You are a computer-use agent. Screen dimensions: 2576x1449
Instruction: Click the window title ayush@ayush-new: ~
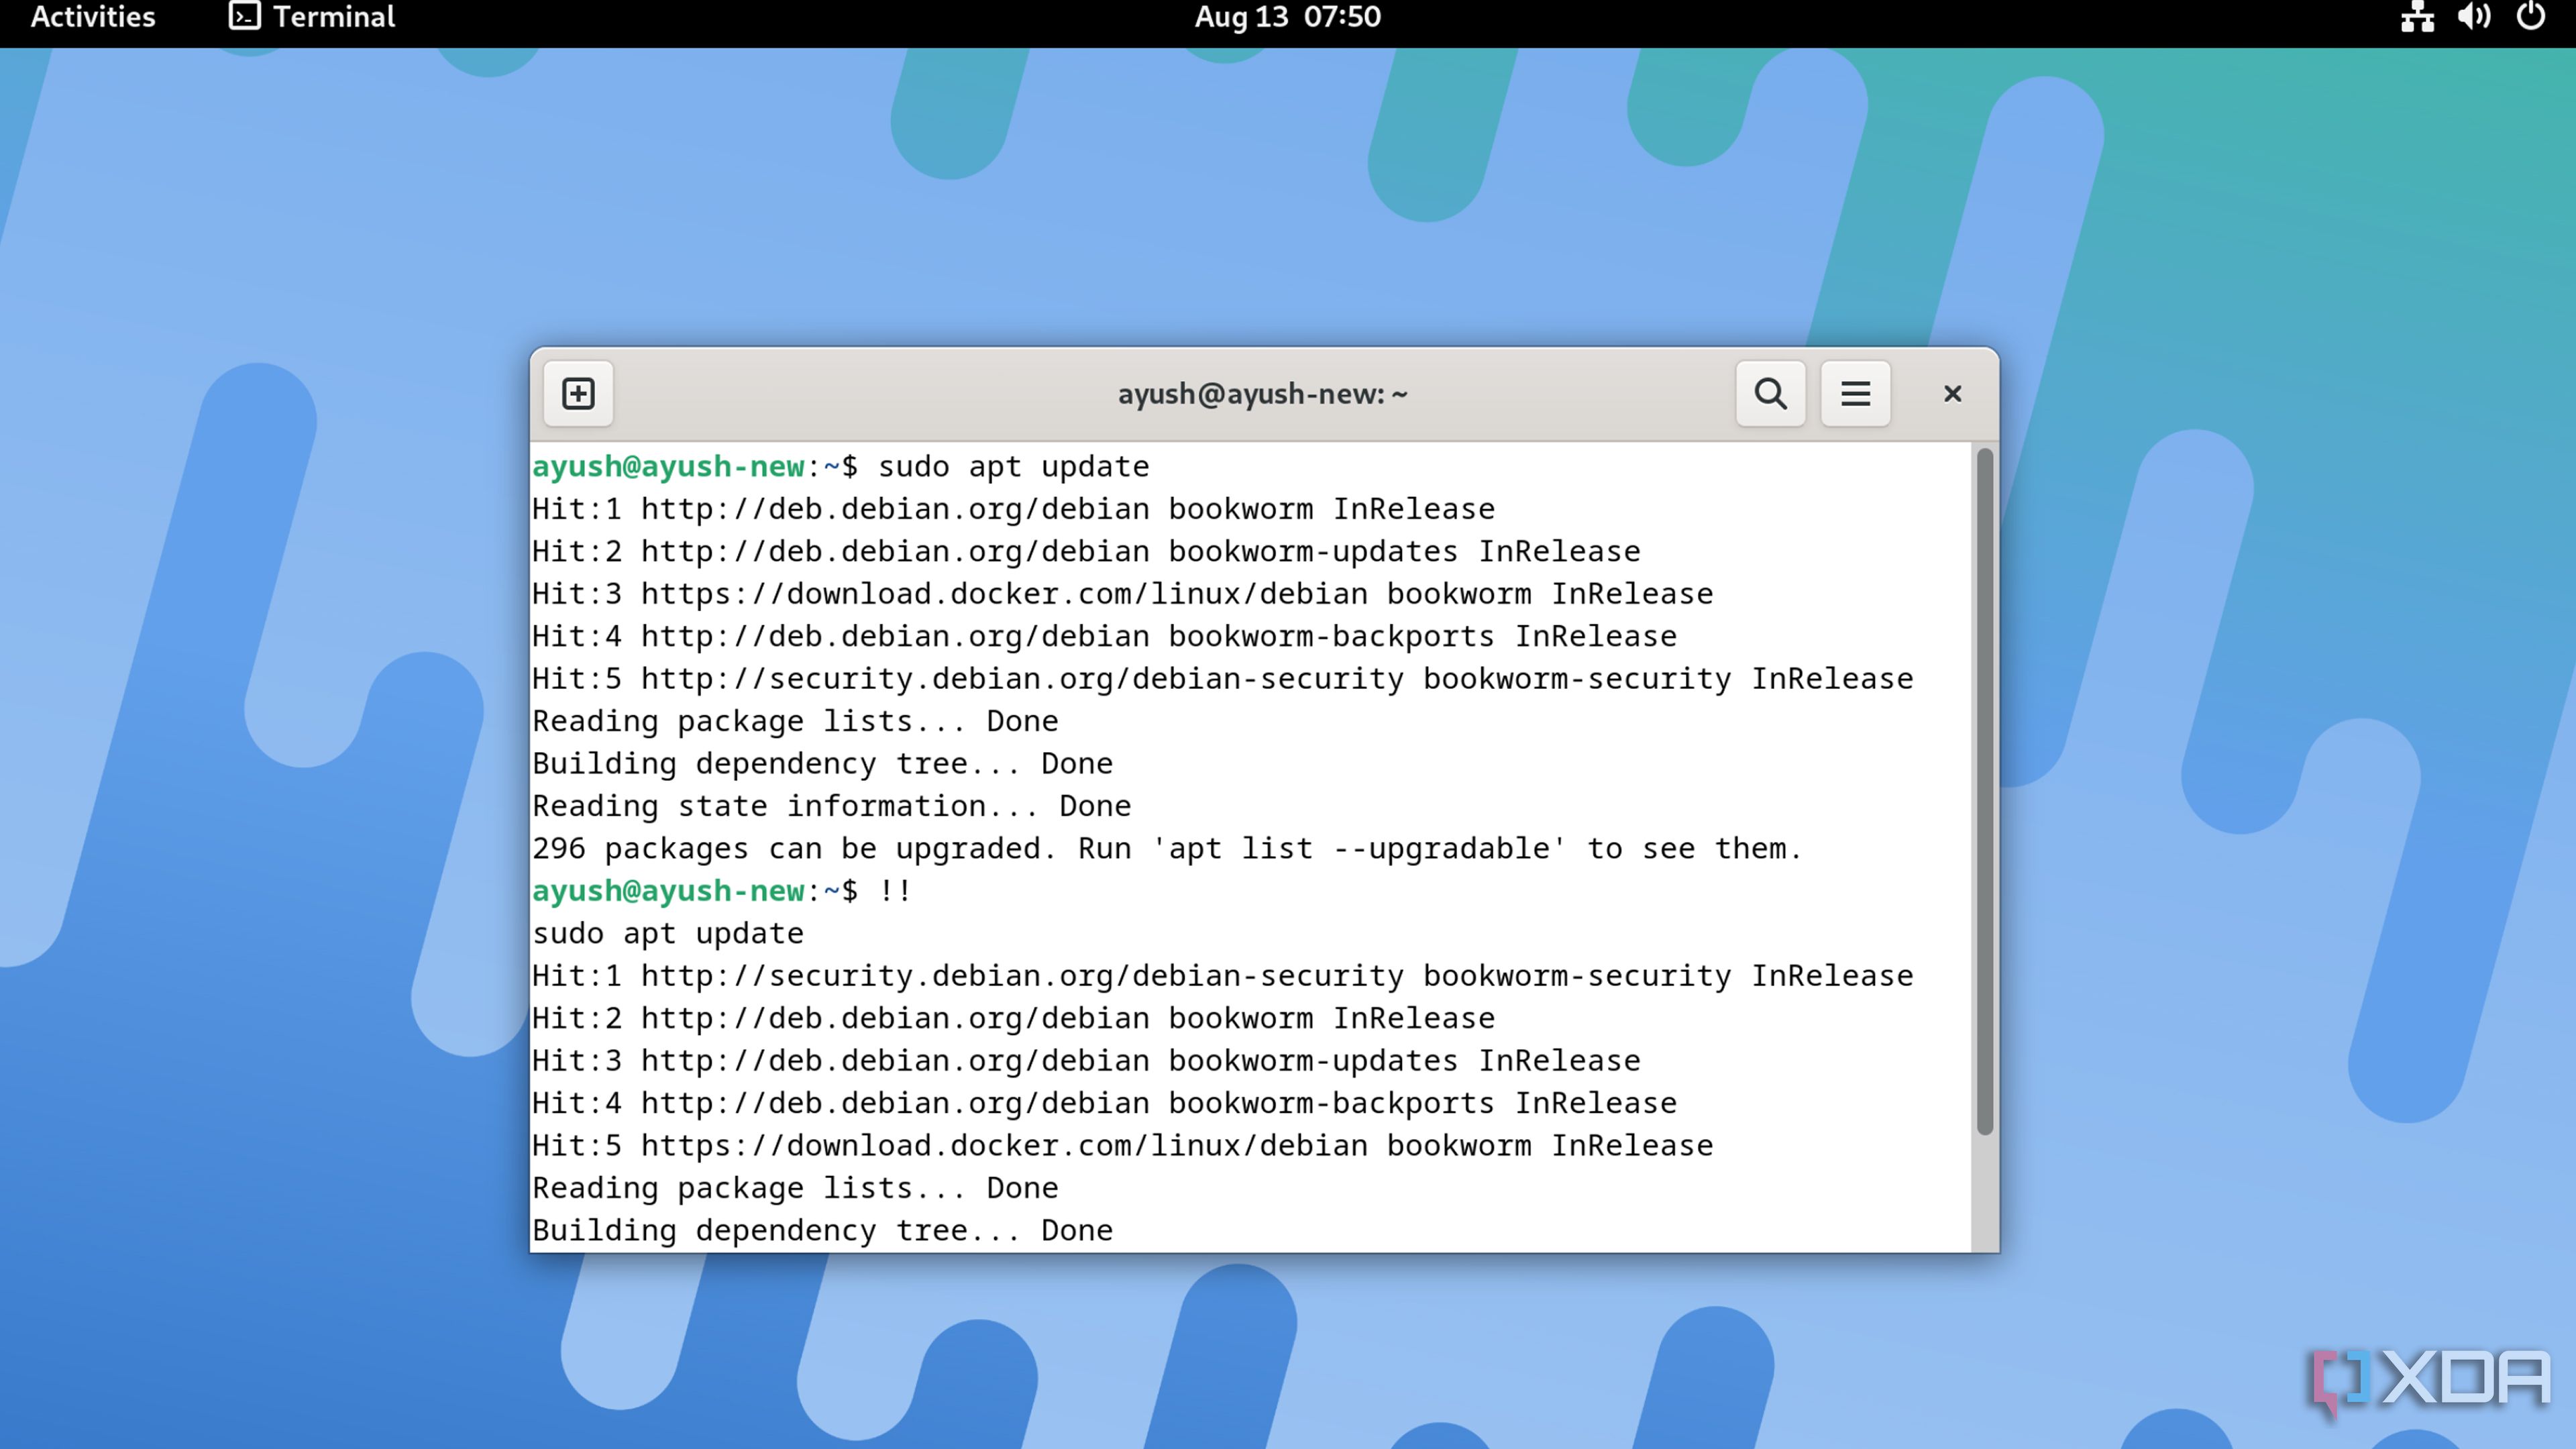tap(1262, 394)
